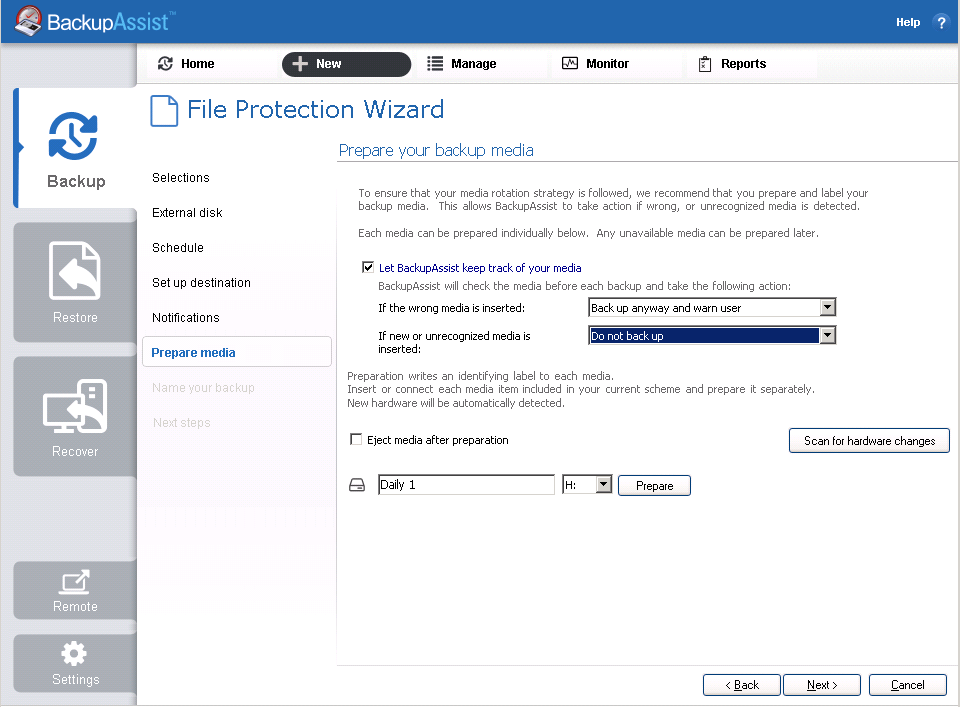Open the Home tab
Image resolution: width=960 pixels, height=707 pixels.
pyautogui.click(x=211, y=64)
